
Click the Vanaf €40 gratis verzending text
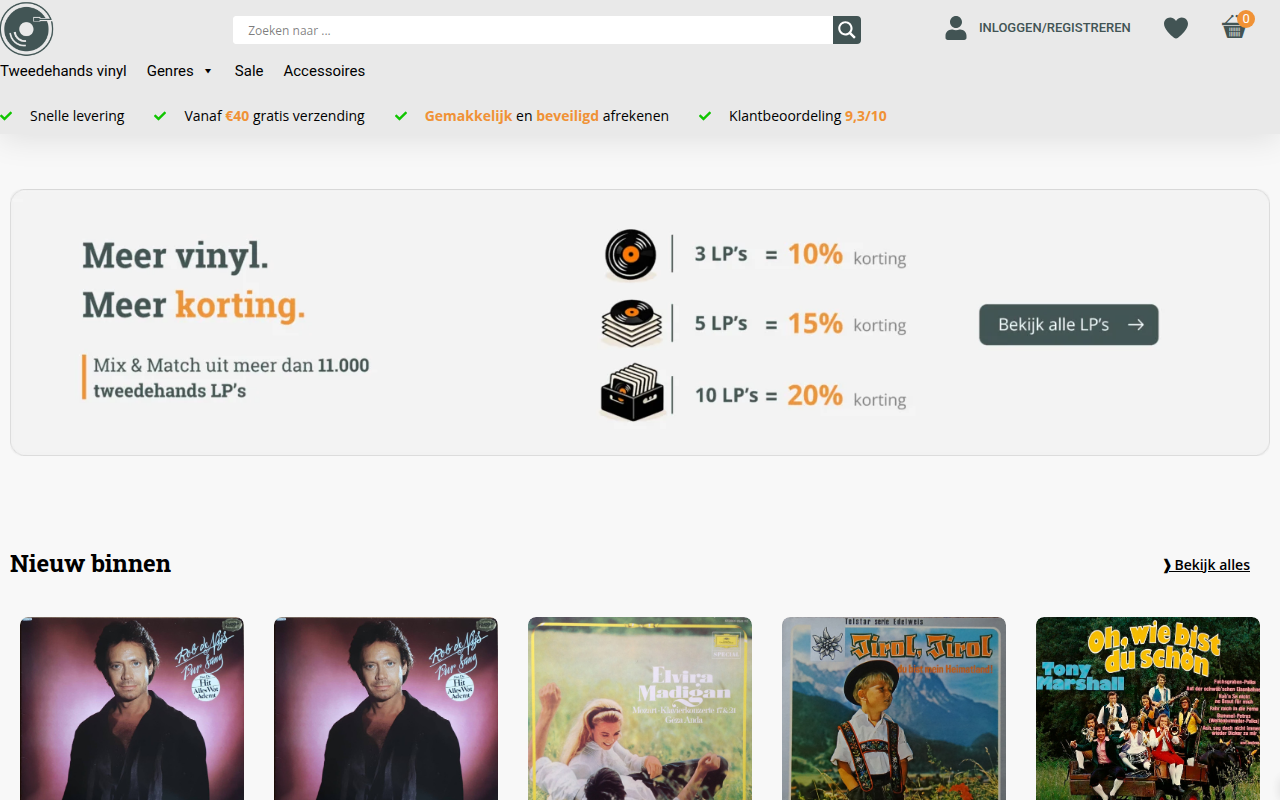click(274, 116)
